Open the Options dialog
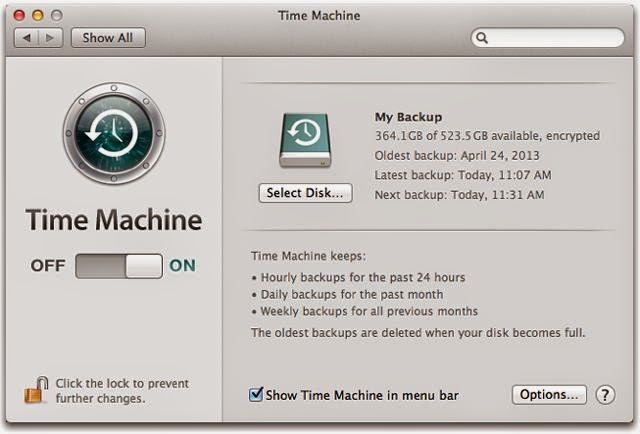This screenshot has height=434, width=640. coord(549,394)
